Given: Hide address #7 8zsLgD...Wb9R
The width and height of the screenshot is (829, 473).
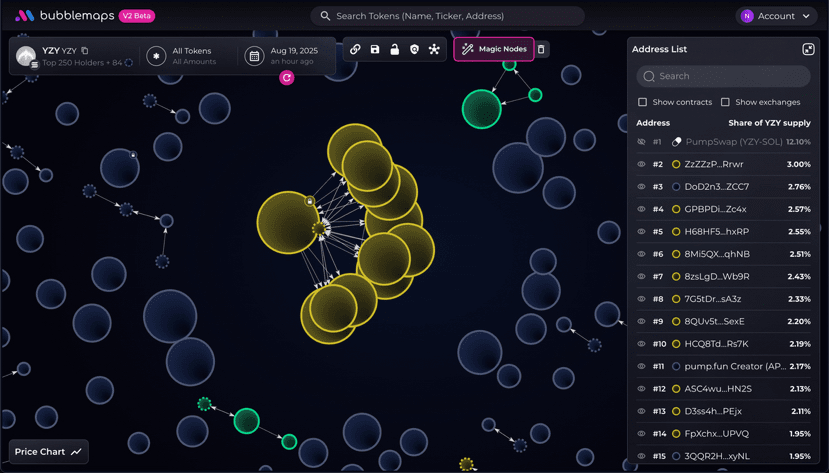Looking at the screenshot, I should point(641,276).
